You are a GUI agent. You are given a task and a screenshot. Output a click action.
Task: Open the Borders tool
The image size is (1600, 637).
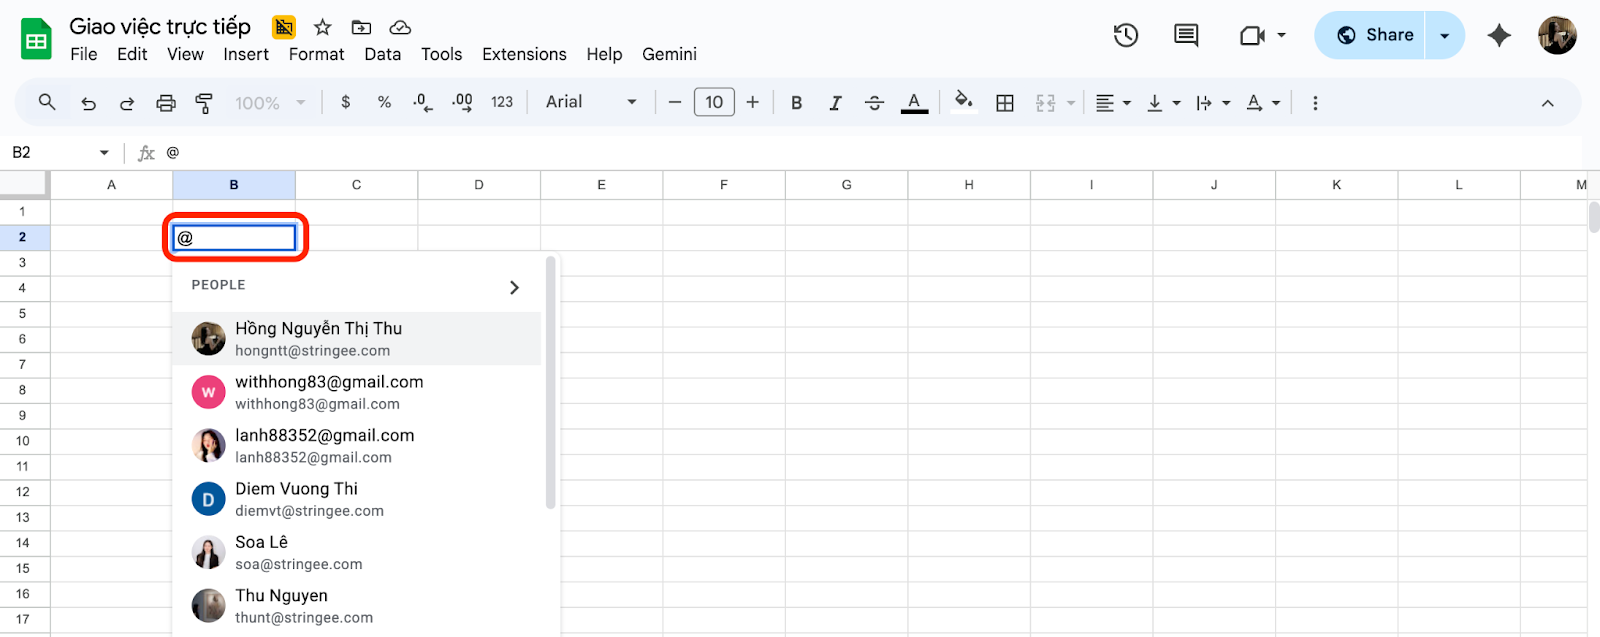1005,103
